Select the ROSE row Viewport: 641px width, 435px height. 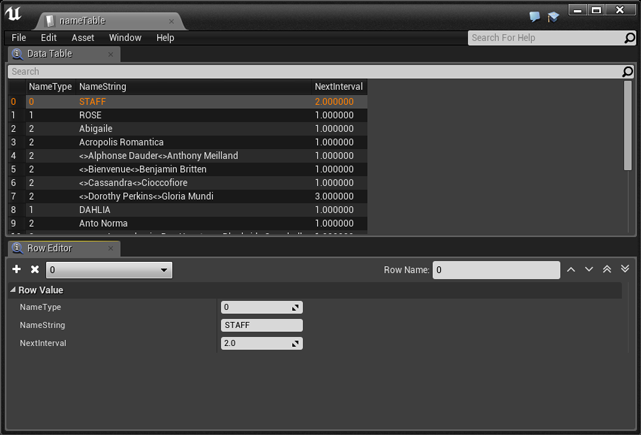[x=188, y=115]
